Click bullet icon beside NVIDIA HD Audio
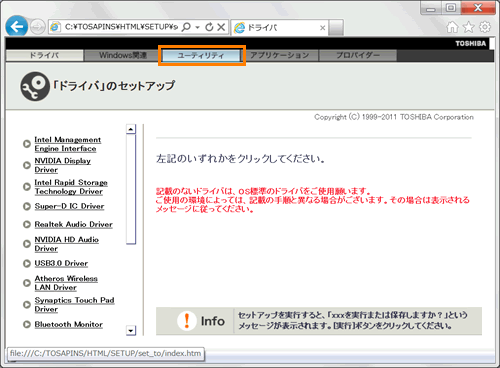The image size is (500, 368). coord(27,244)
